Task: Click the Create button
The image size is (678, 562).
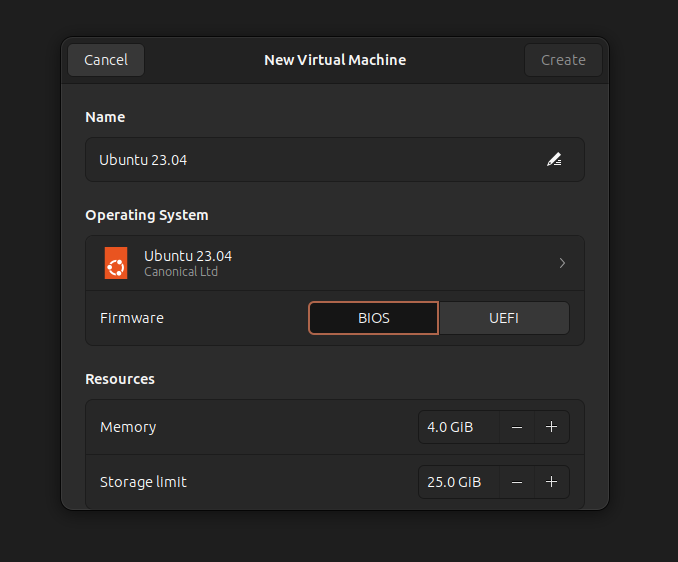Action: [x=563, y=60]
